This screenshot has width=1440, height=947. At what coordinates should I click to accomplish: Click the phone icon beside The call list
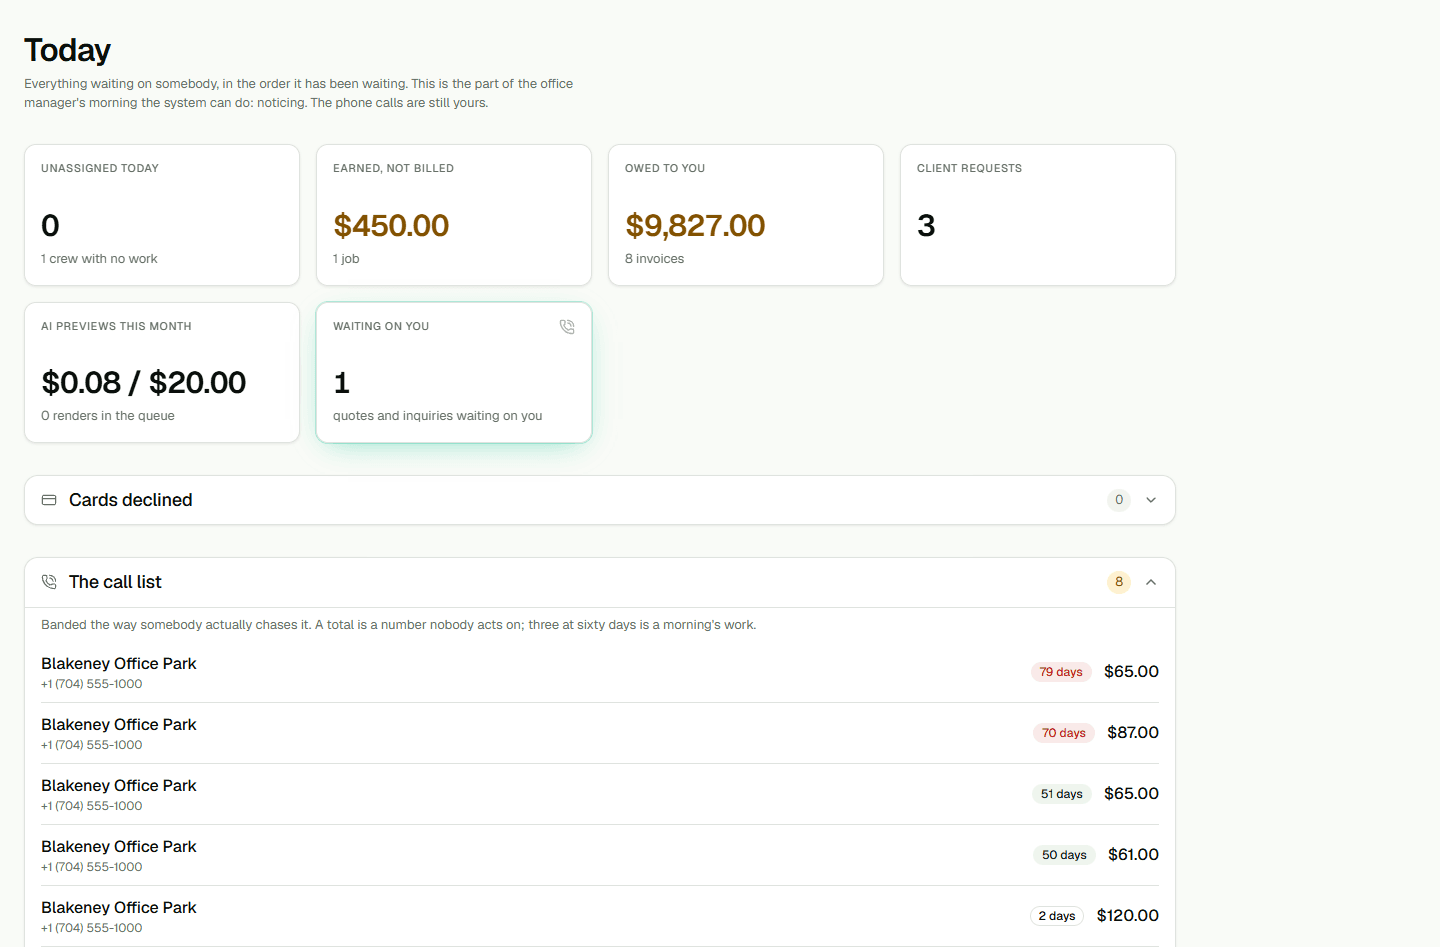click(x=49, y=582)
